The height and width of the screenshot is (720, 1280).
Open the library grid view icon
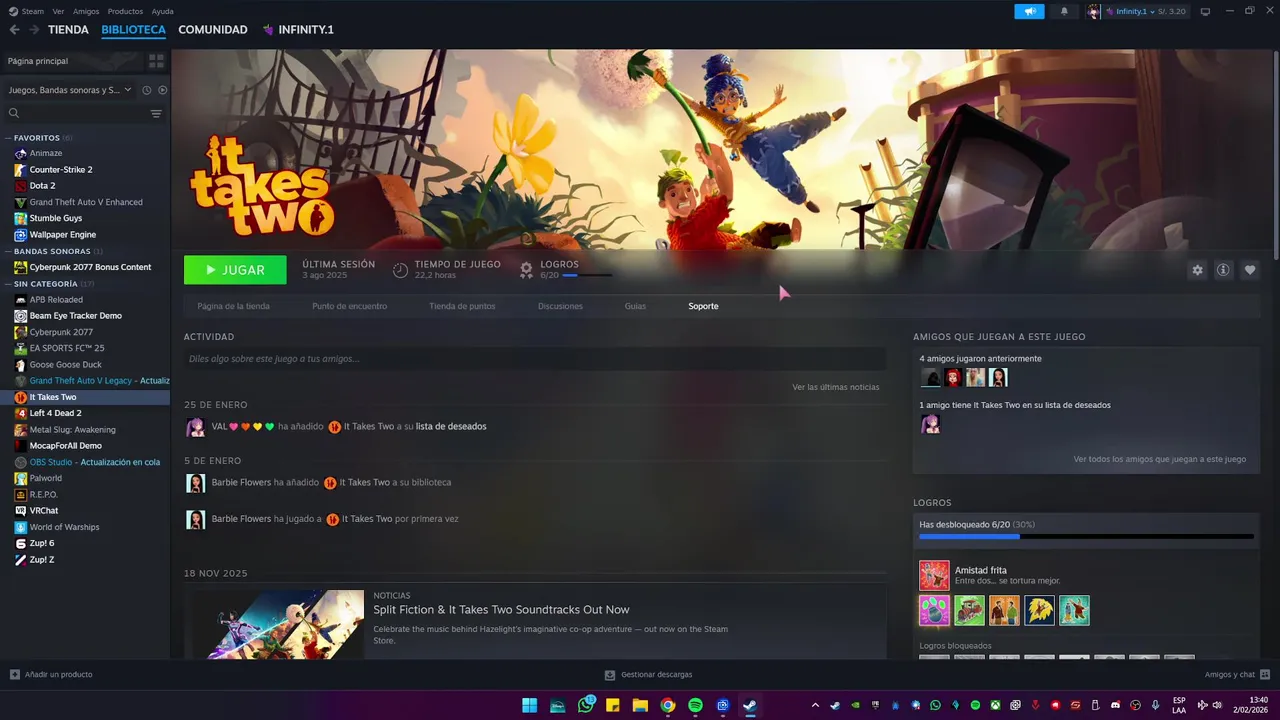[x=156, y=61]
